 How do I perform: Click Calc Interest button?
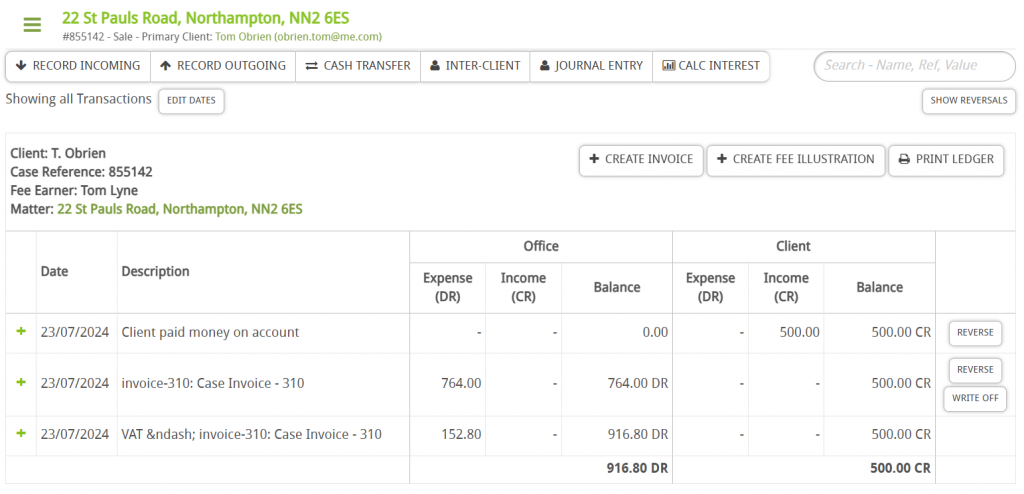(x=711, y=66)
